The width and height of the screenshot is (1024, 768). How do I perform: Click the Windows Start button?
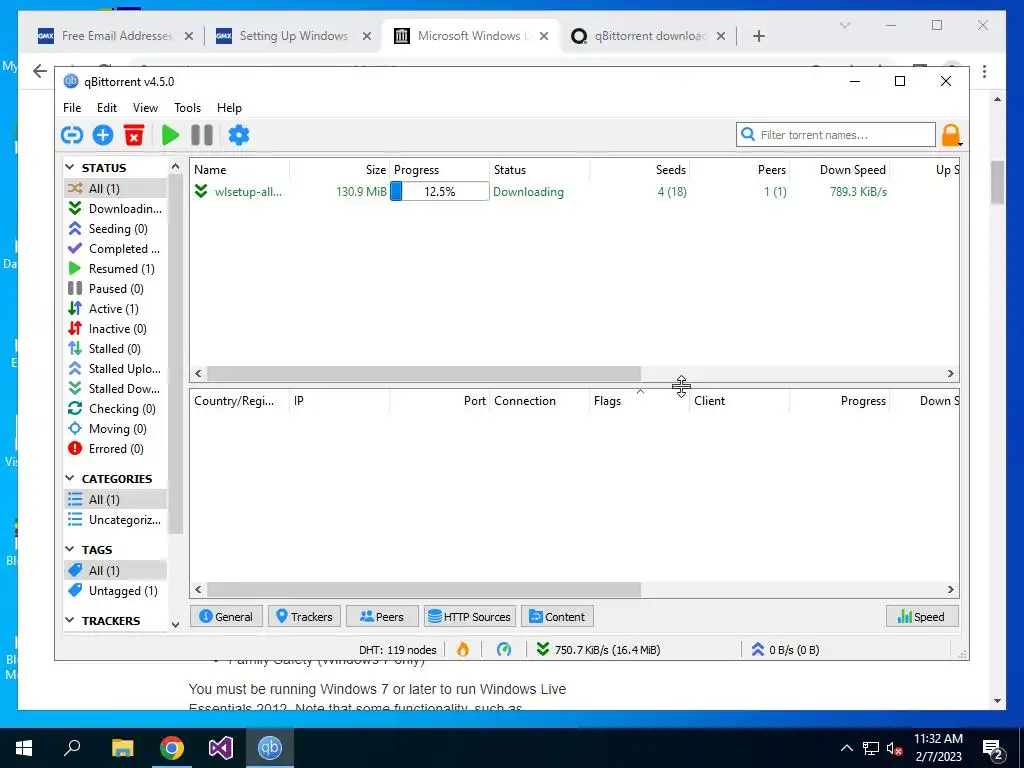(x=24, y=748)
